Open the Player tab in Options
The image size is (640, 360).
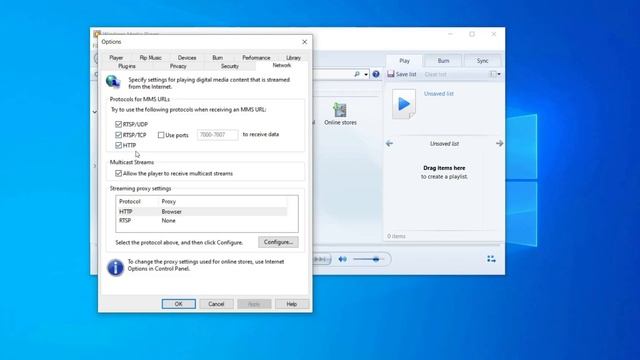pos(116,58)
